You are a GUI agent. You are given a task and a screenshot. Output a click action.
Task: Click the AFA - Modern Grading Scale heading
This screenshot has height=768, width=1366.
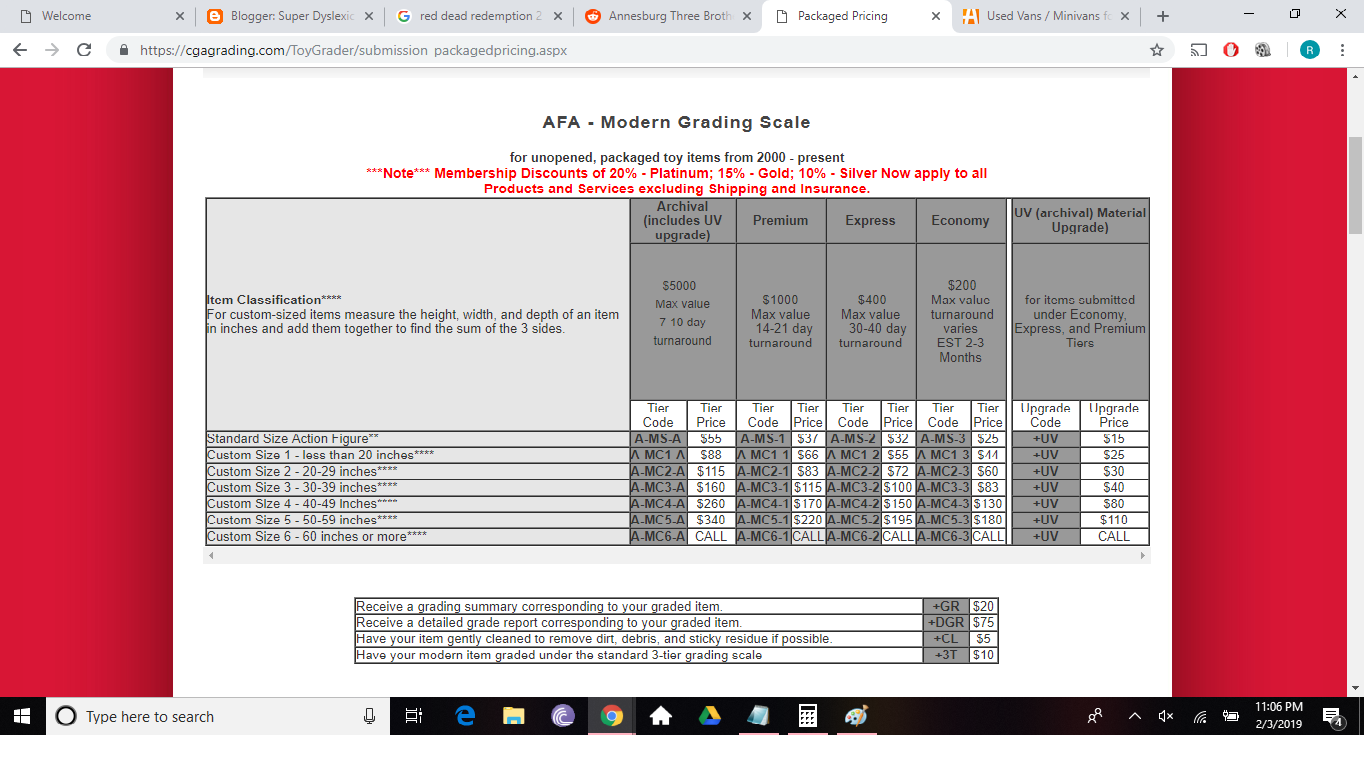coord(677,122)
